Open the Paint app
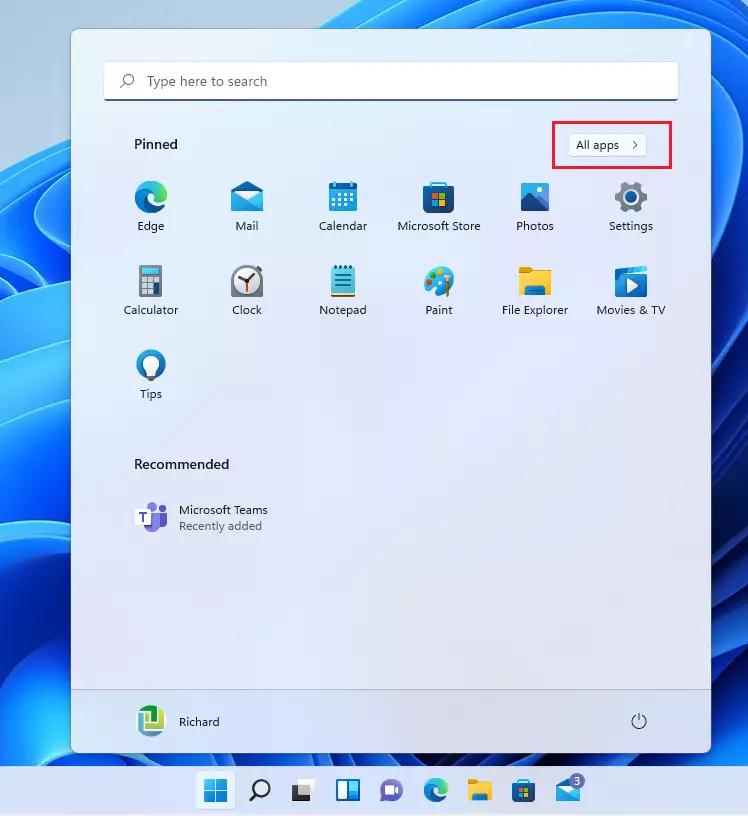The width and height of the screenshot is (748, 816). point(439,290)
